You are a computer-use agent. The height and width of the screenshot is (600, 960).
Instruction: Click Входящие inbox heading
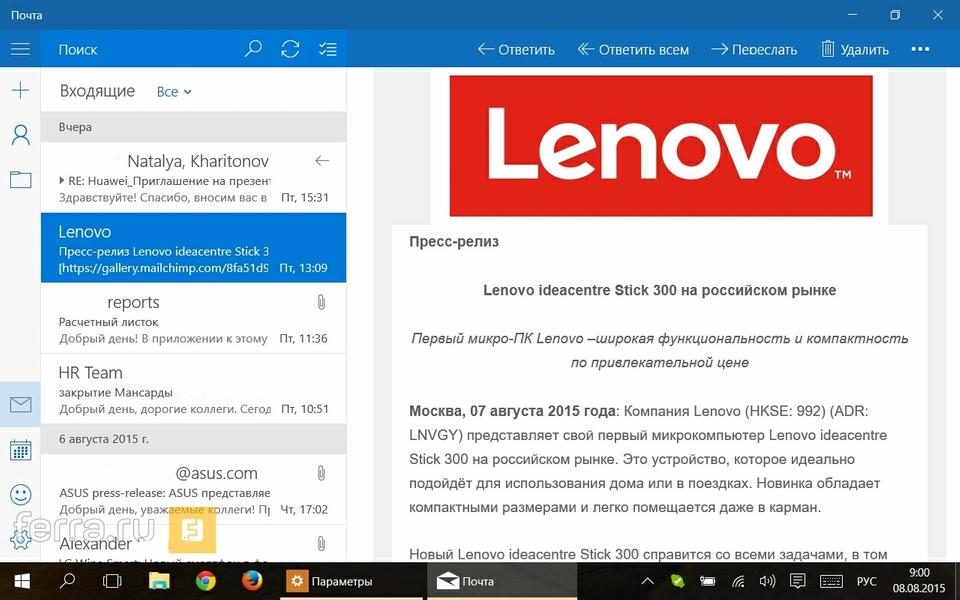tap(97, 91)
